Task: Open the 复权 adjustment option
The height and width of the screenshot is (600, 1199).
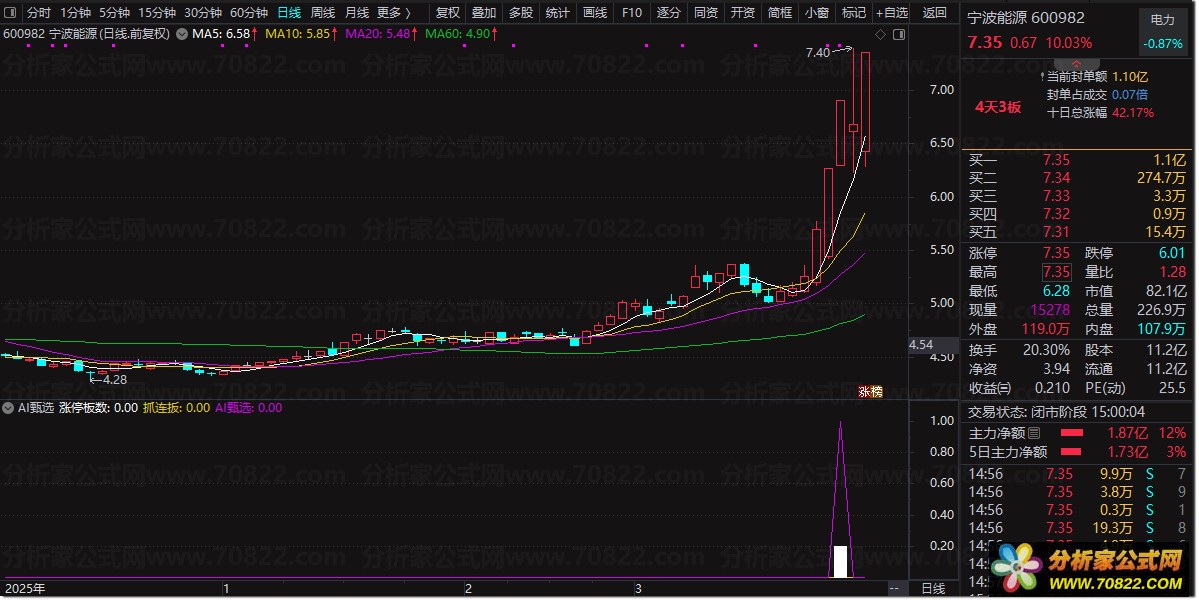Action: pyautogui.click(x=448, y=12)
